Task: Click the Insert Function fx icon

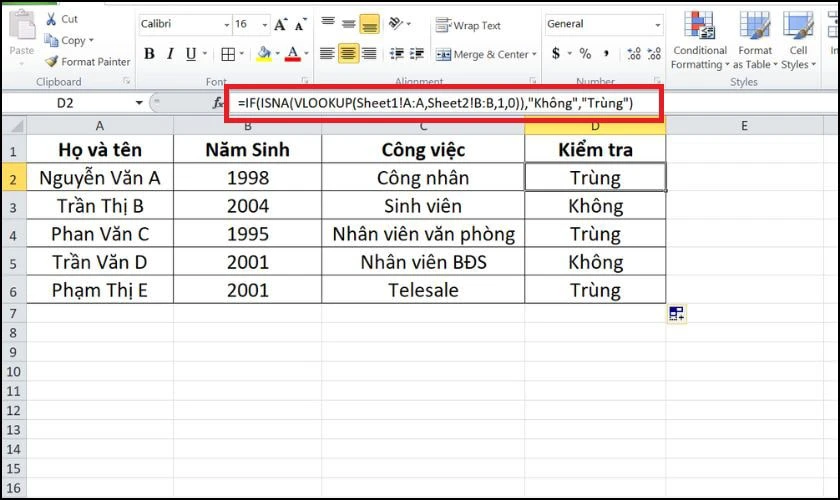Action: point(218,102)
